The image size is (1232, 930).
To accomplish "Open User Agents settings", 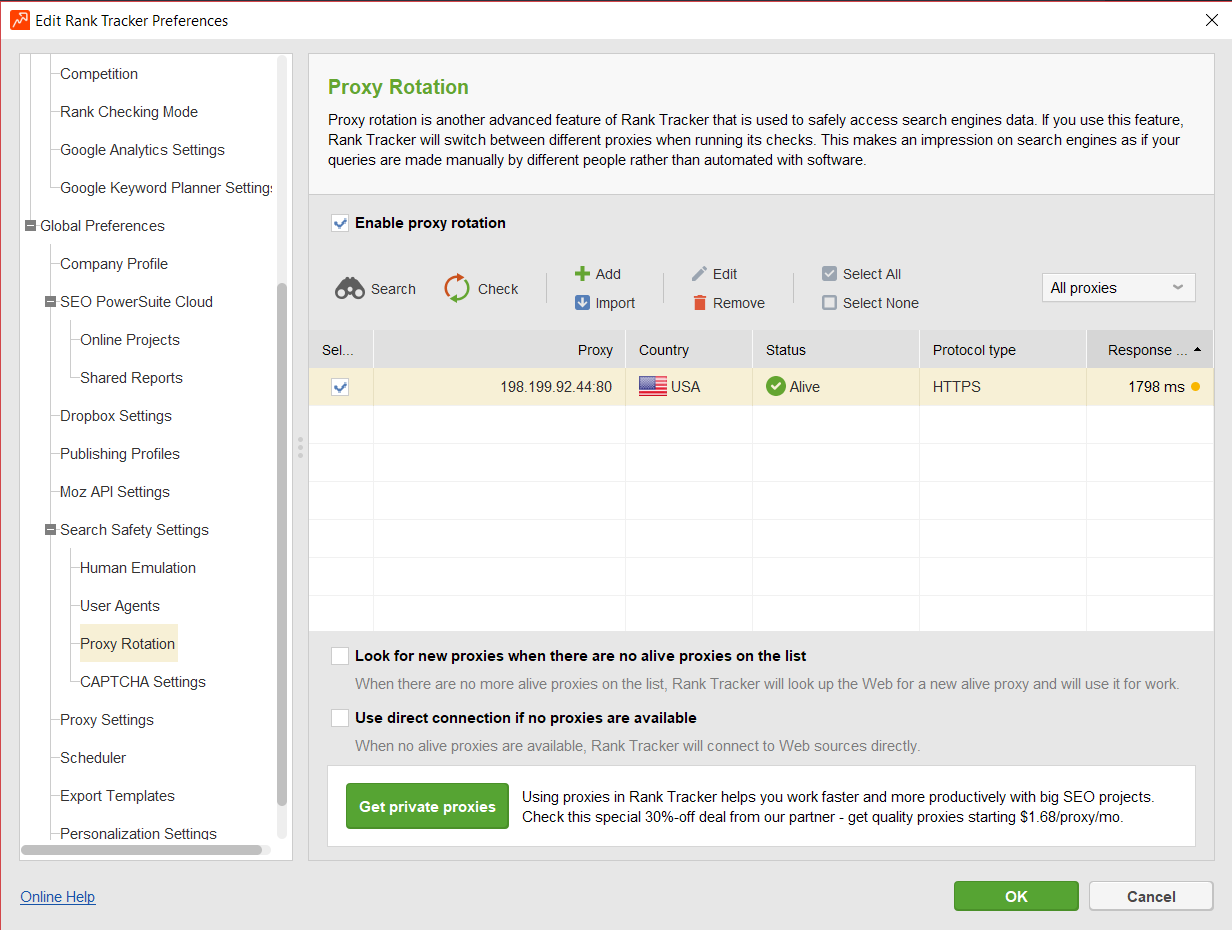I will 120,606.
